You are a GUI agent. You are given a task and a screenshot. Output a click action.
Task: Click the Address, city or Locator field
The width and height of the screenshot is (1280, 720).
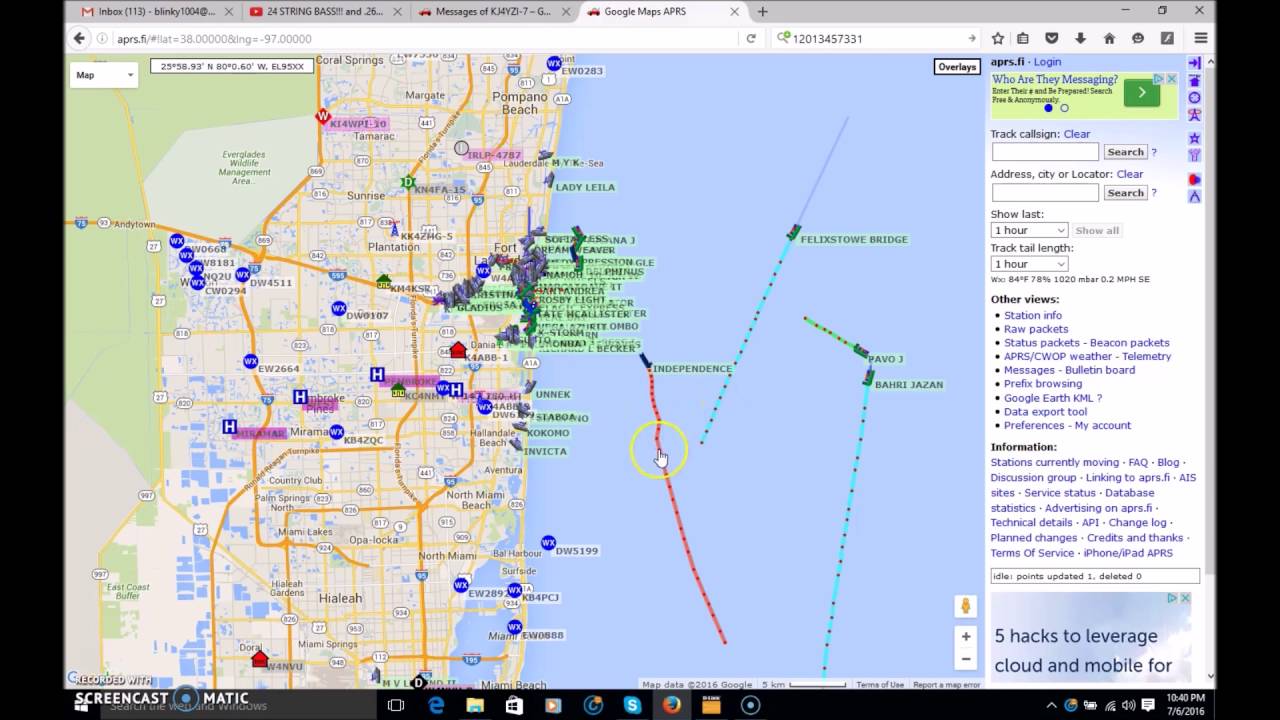[1045, 193]
